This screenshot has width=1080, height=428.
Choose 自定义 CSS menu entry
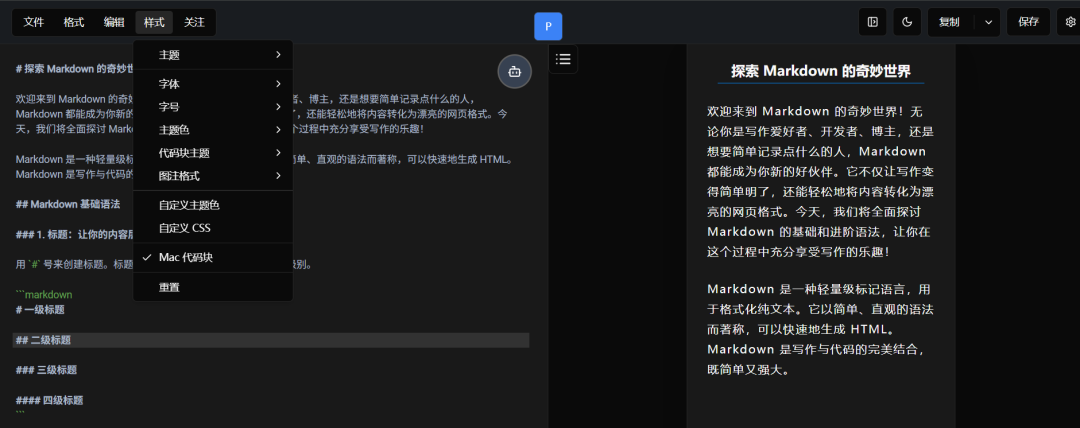click(x=213, y=228)
